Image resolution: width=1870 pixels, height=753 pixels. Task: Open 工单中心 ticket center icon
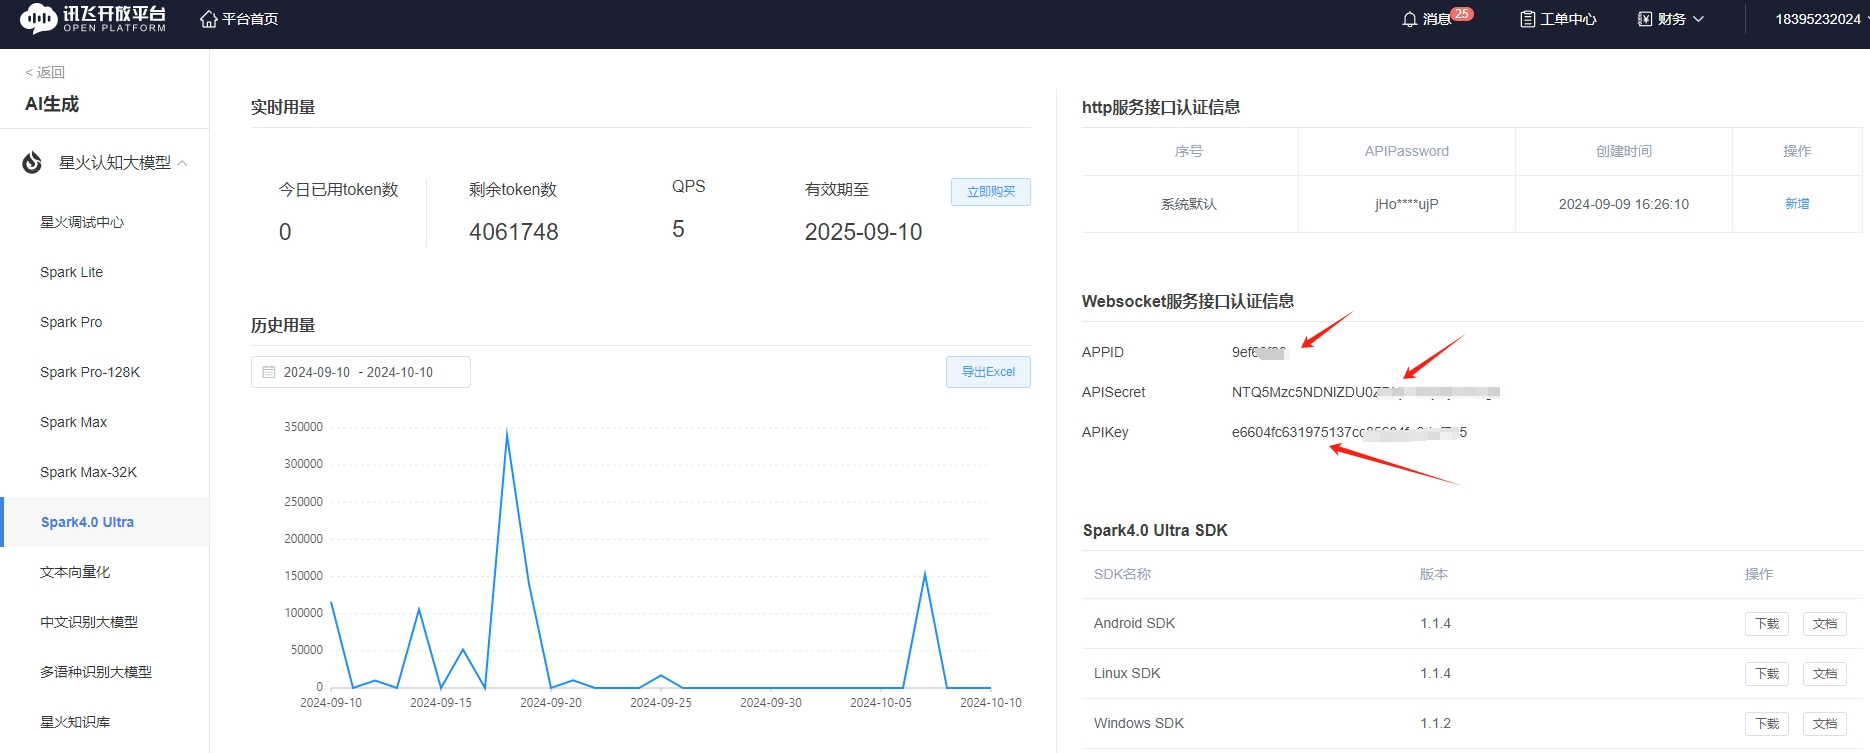pyautogui.click(x=1527, y=19)
